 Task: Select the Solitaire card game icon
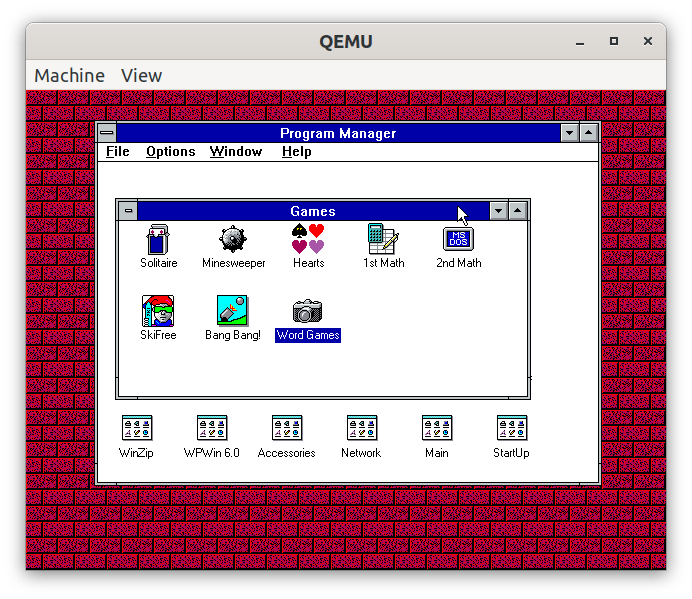click(x=158, y=239)
